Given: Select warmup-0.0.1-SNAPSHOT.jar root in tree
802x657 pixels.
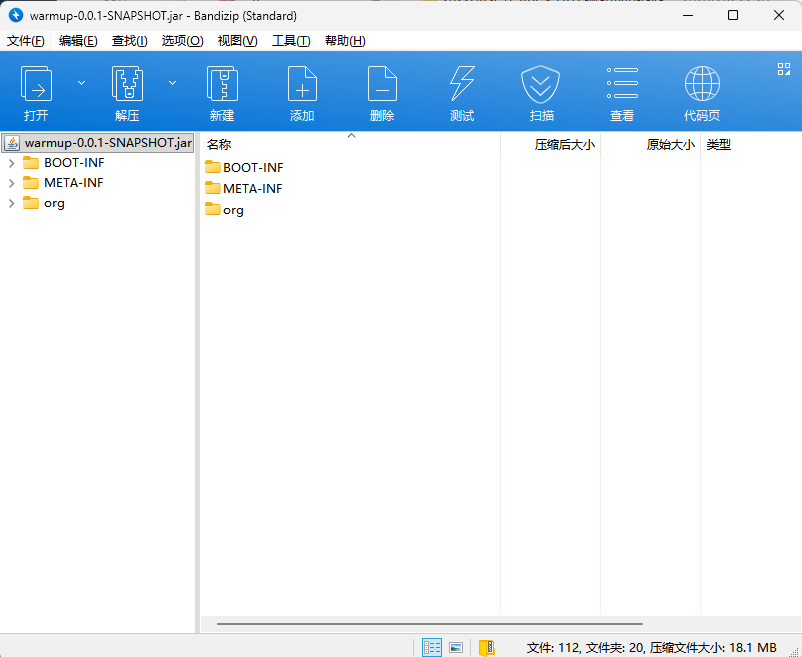Looking at the screenshot, I should (x=98, y=143).
